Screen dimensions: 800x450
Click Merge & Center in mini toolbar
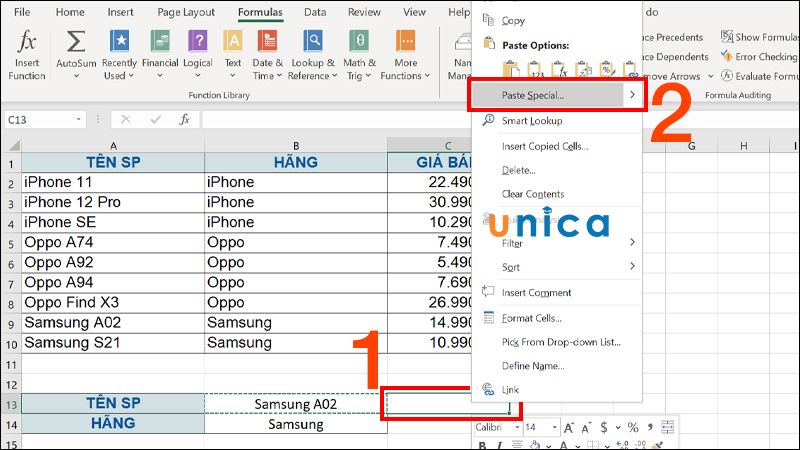(x=667, y=427)
